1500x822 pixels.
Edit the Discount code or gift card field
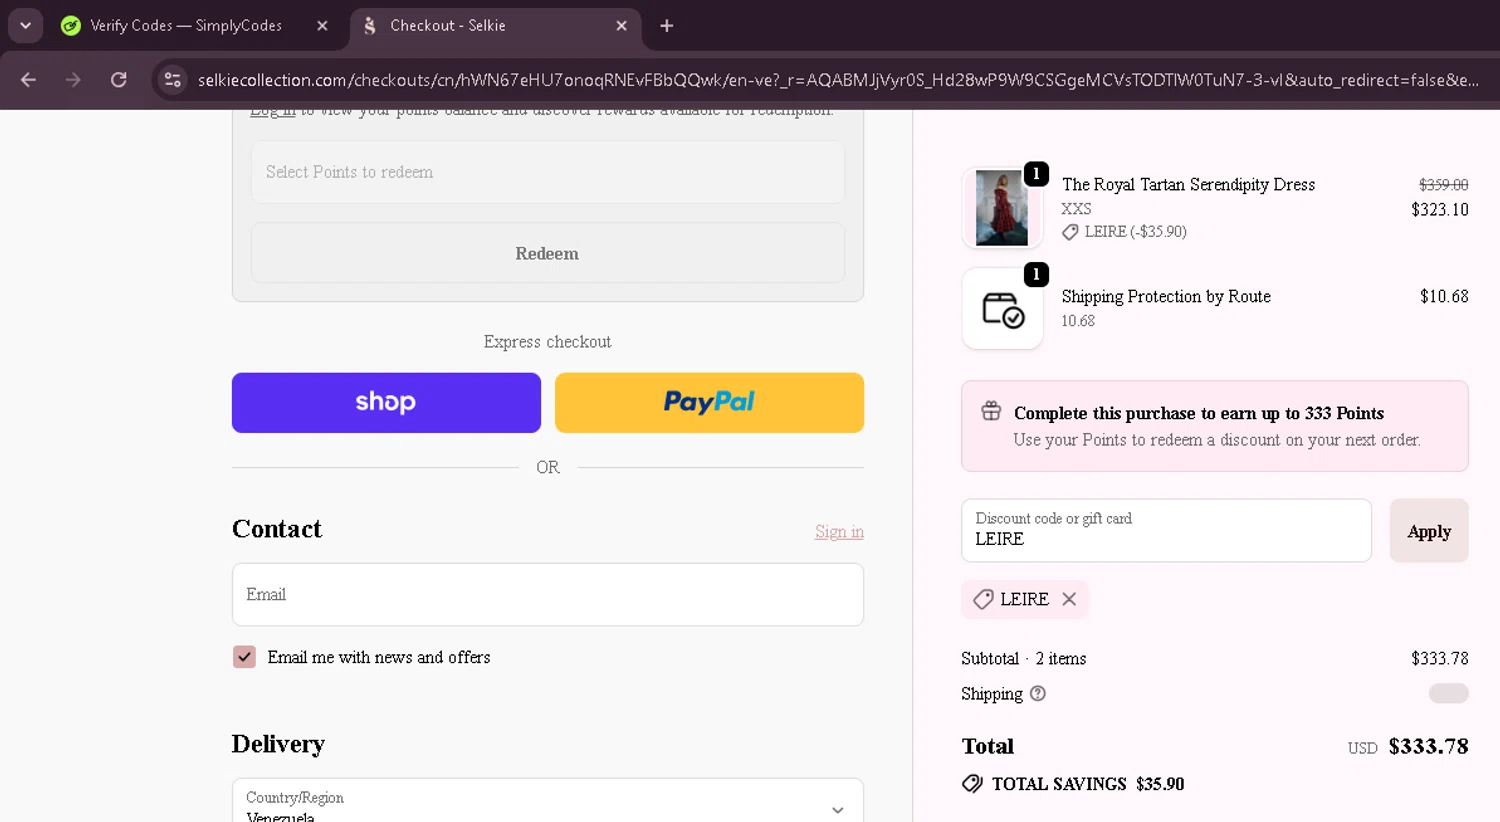click(1166, 530)
